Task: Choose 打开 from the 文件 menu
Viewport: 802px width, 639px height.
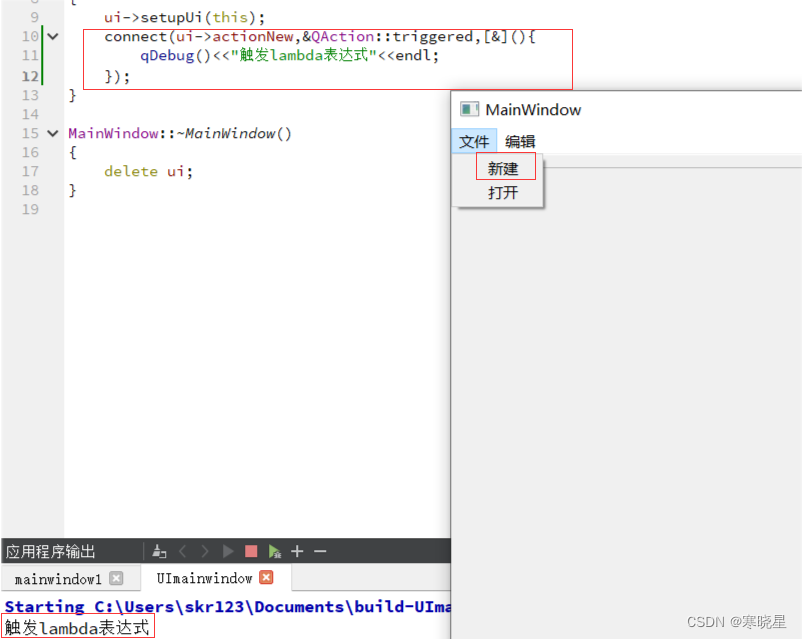Action: [503, 192]
